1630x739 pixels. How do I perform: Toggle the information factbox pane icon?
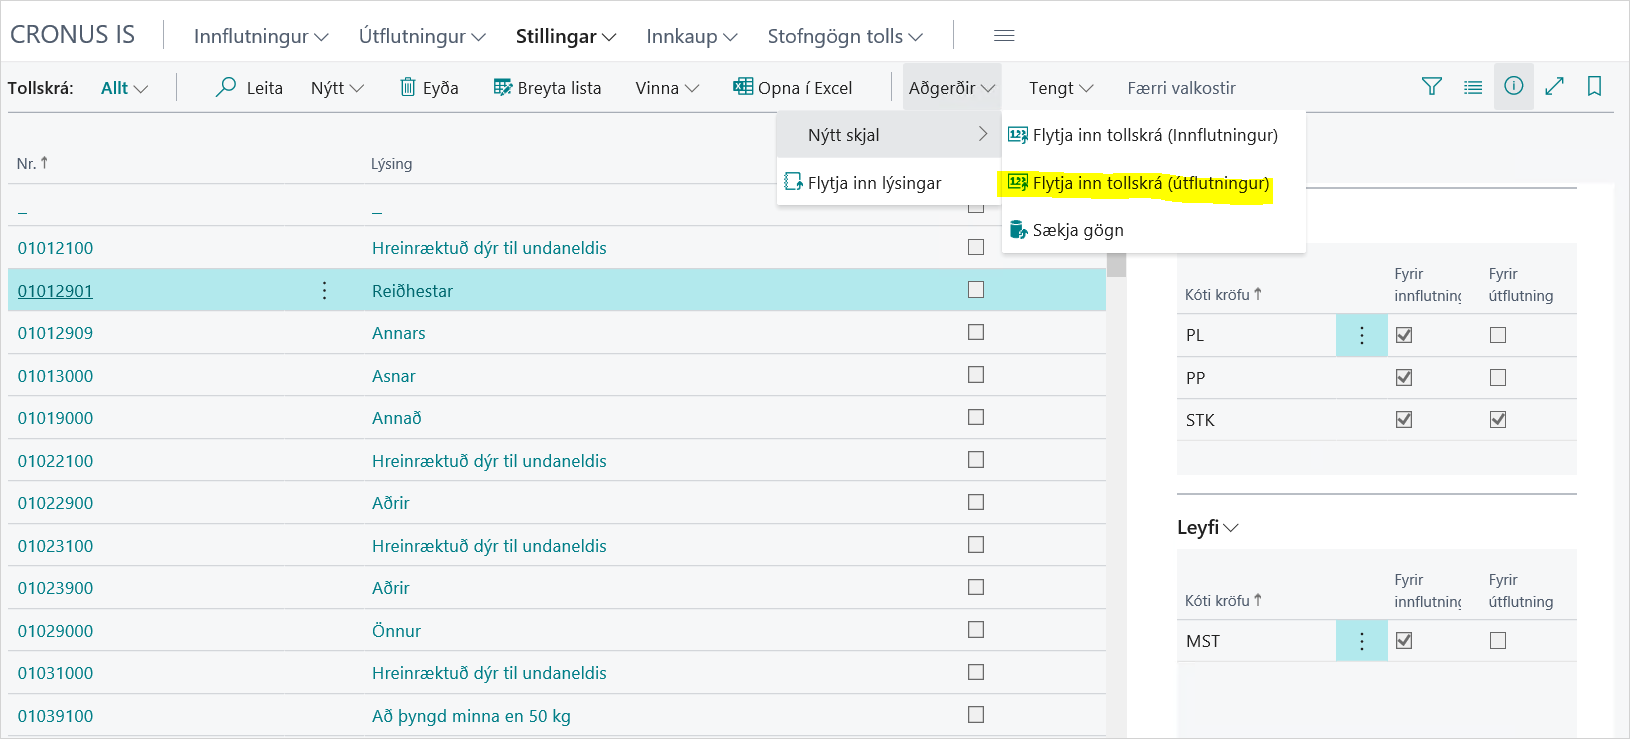tap(1514, 87)
